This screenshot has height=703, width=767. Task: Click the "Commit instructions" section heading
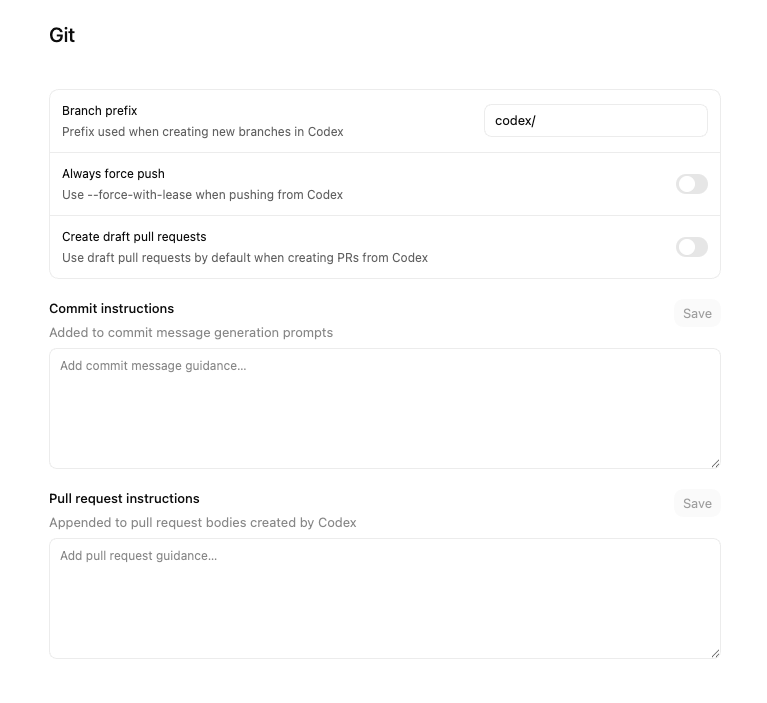[x=111, y=309]
